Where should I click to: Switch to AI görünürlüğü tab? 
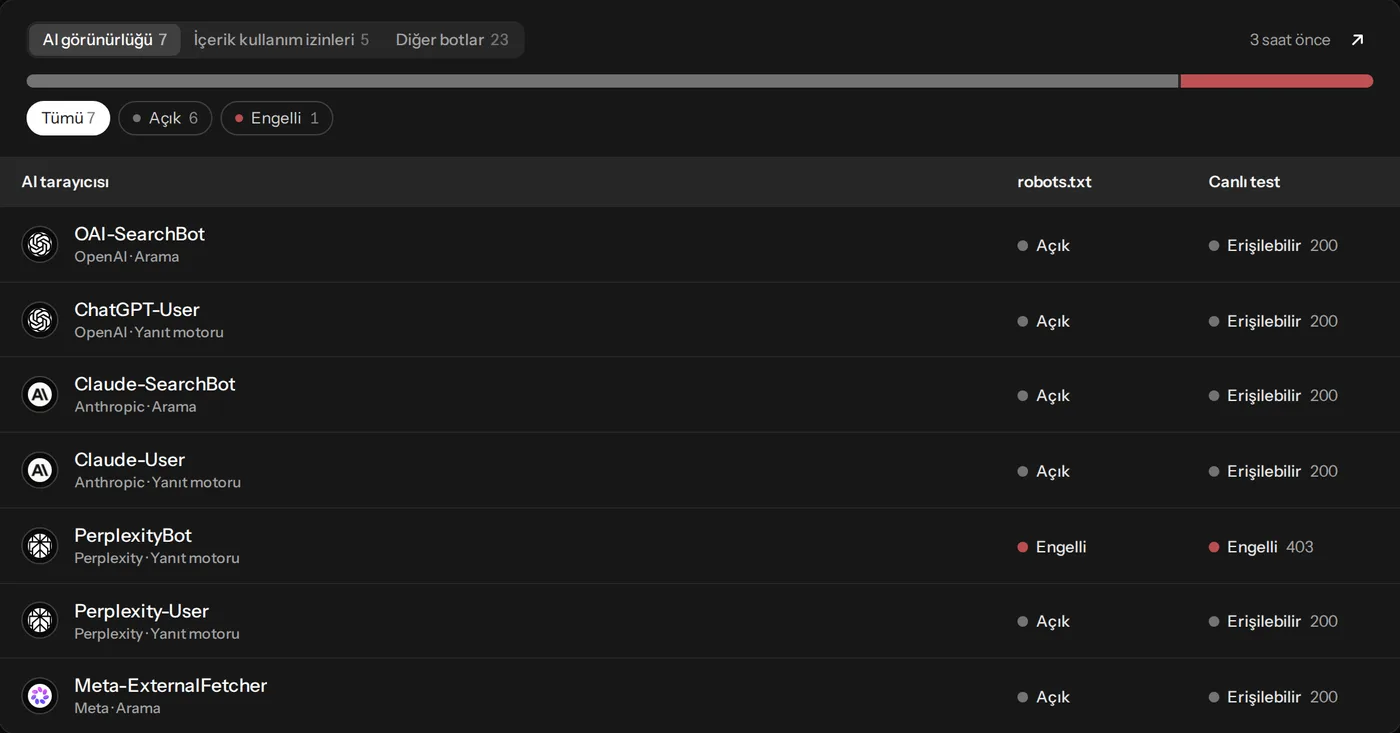click(105, 40)
